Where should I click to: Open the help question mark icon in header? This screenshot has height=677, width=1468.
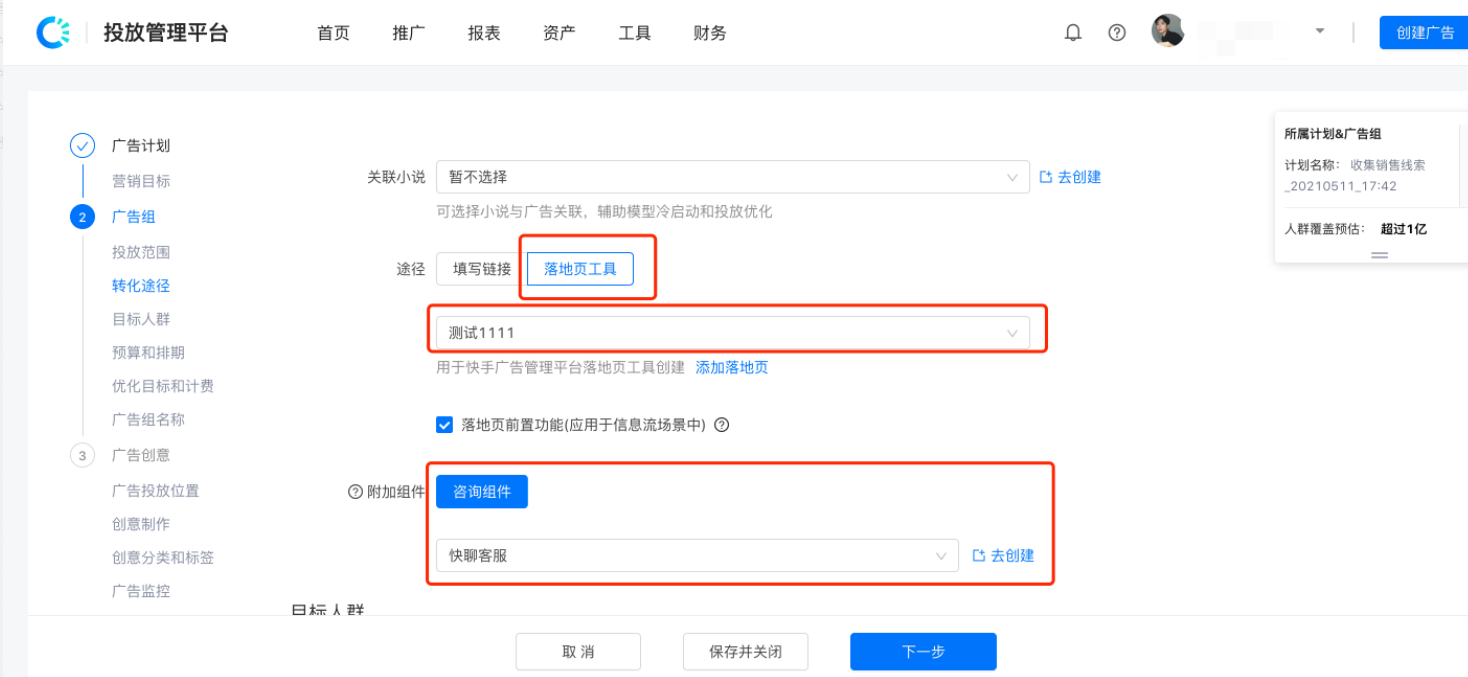pyautogui.click(x=1117, y=32)
